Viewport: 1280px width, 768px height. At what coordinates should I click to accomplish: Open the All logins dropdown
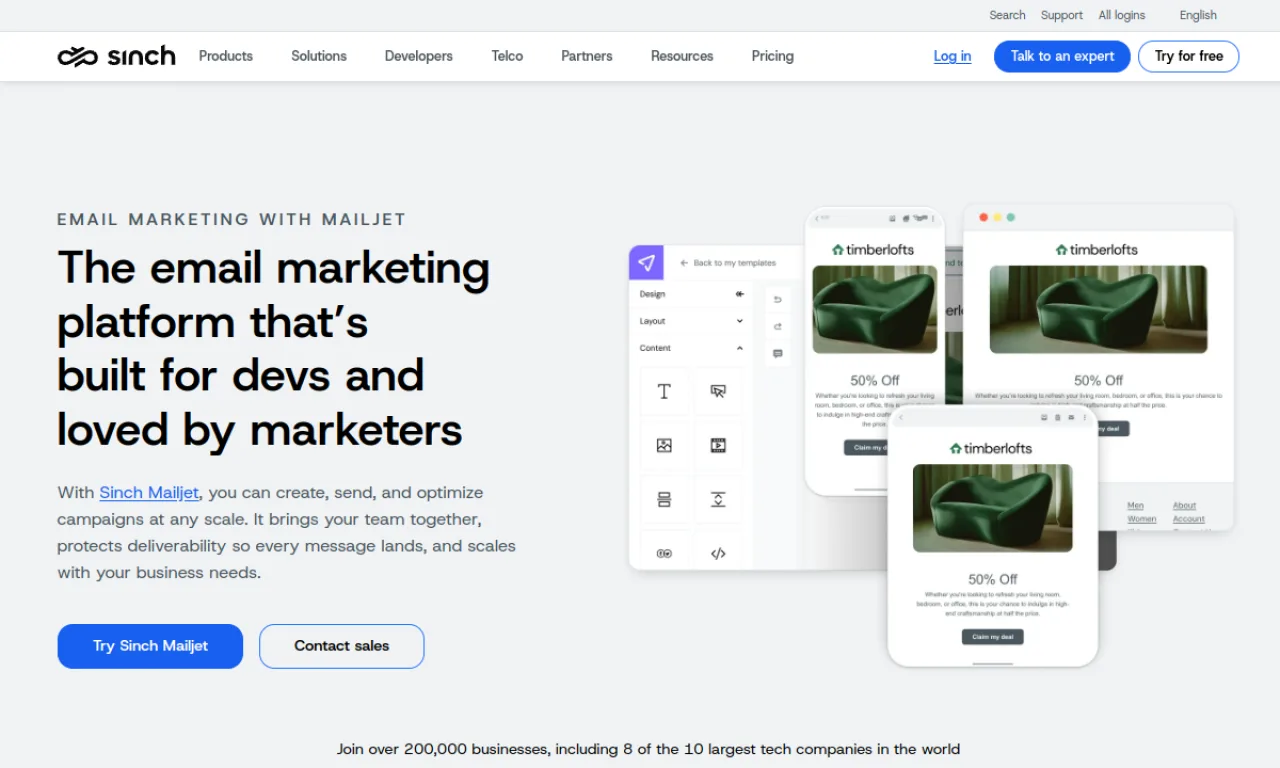(x=1122, y=15)
